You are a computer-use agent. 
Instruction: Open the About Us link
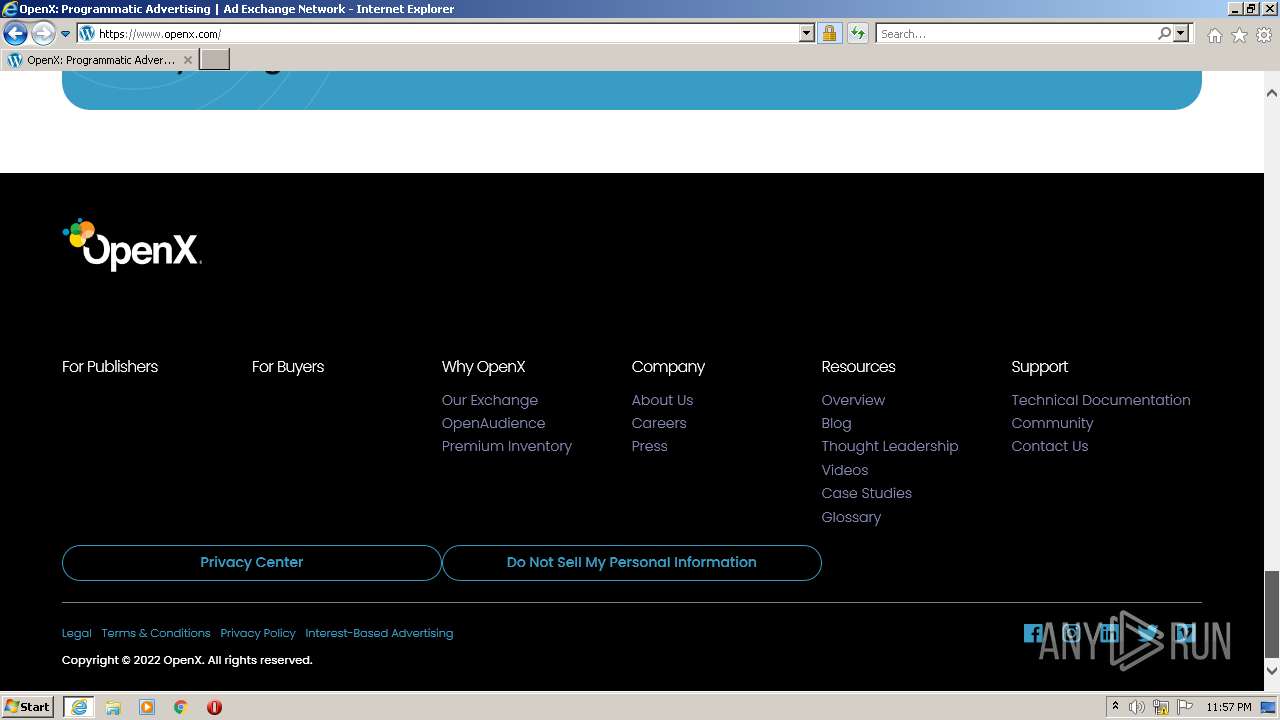(x=662, y=400)
